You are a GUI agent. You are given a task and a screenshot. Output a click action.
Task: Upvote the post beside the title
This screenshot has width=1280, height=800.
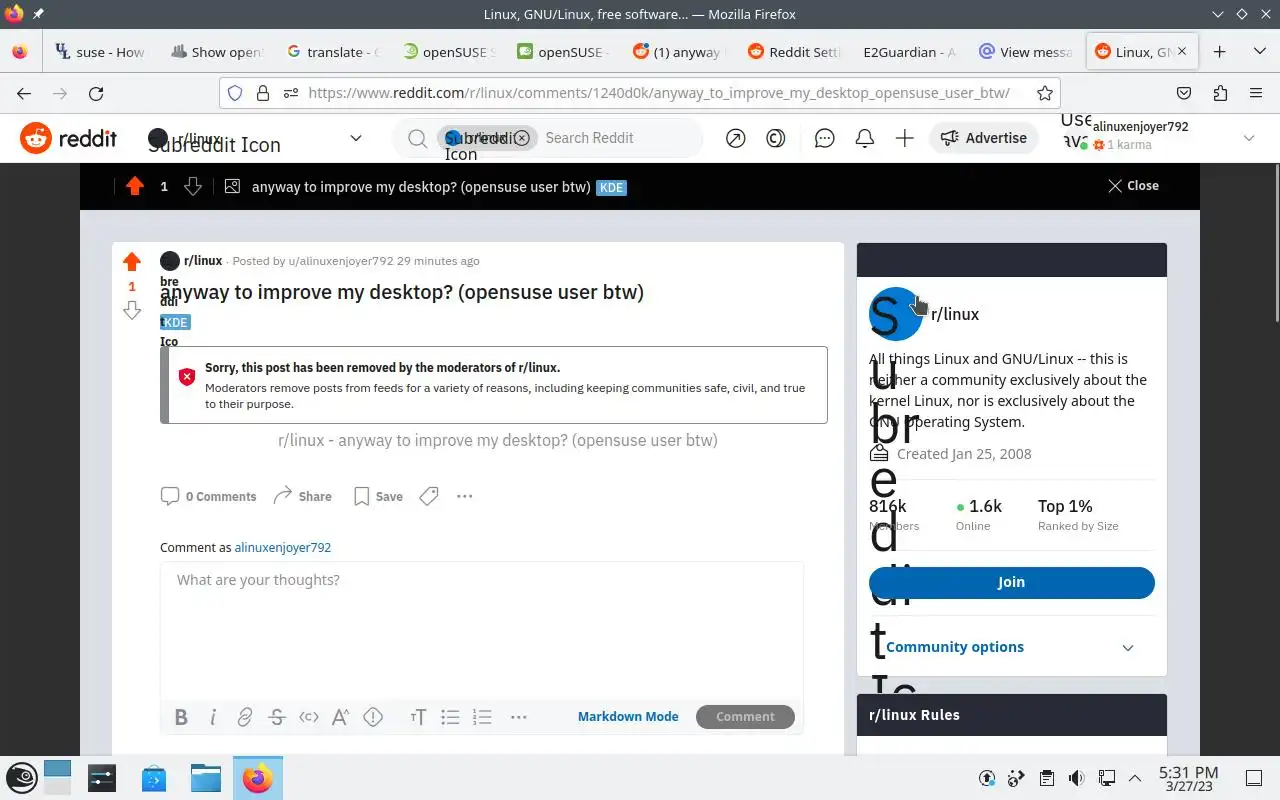coord(132,262)
